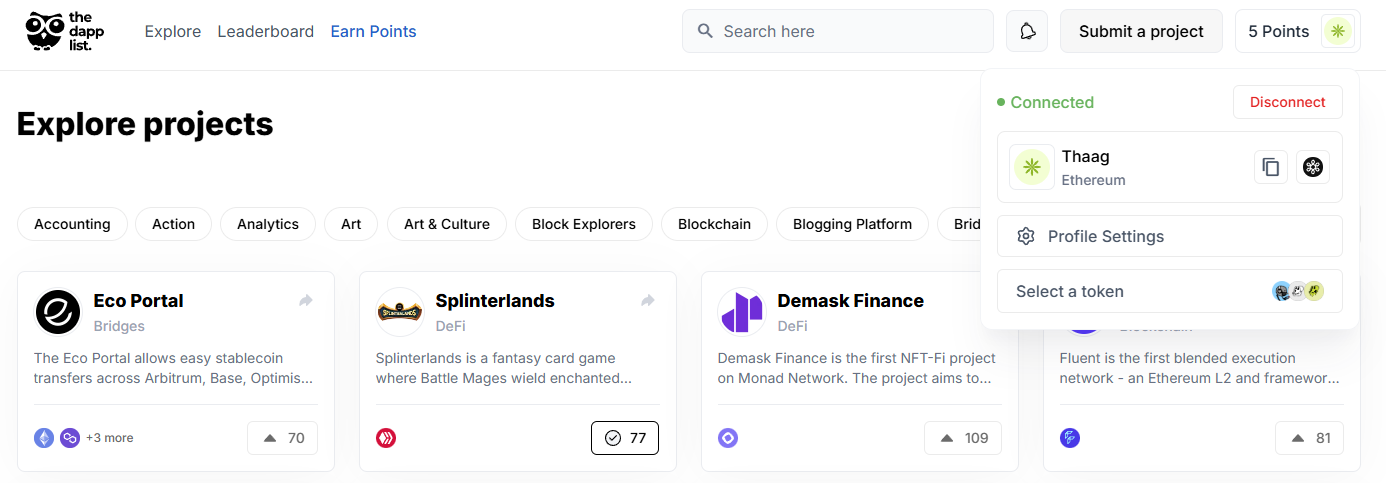The image size is (1386, 483).
Task: Share the Splinterlands project
Action: [648, 300]
